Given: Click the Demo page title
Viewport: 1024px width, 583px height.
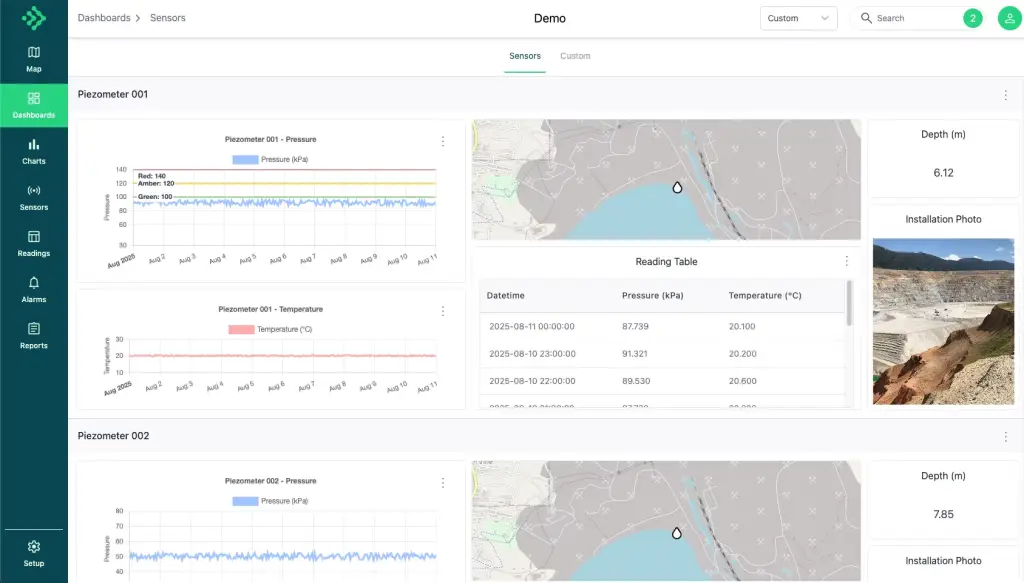Looking at the screenshot, I should (550, 18).
